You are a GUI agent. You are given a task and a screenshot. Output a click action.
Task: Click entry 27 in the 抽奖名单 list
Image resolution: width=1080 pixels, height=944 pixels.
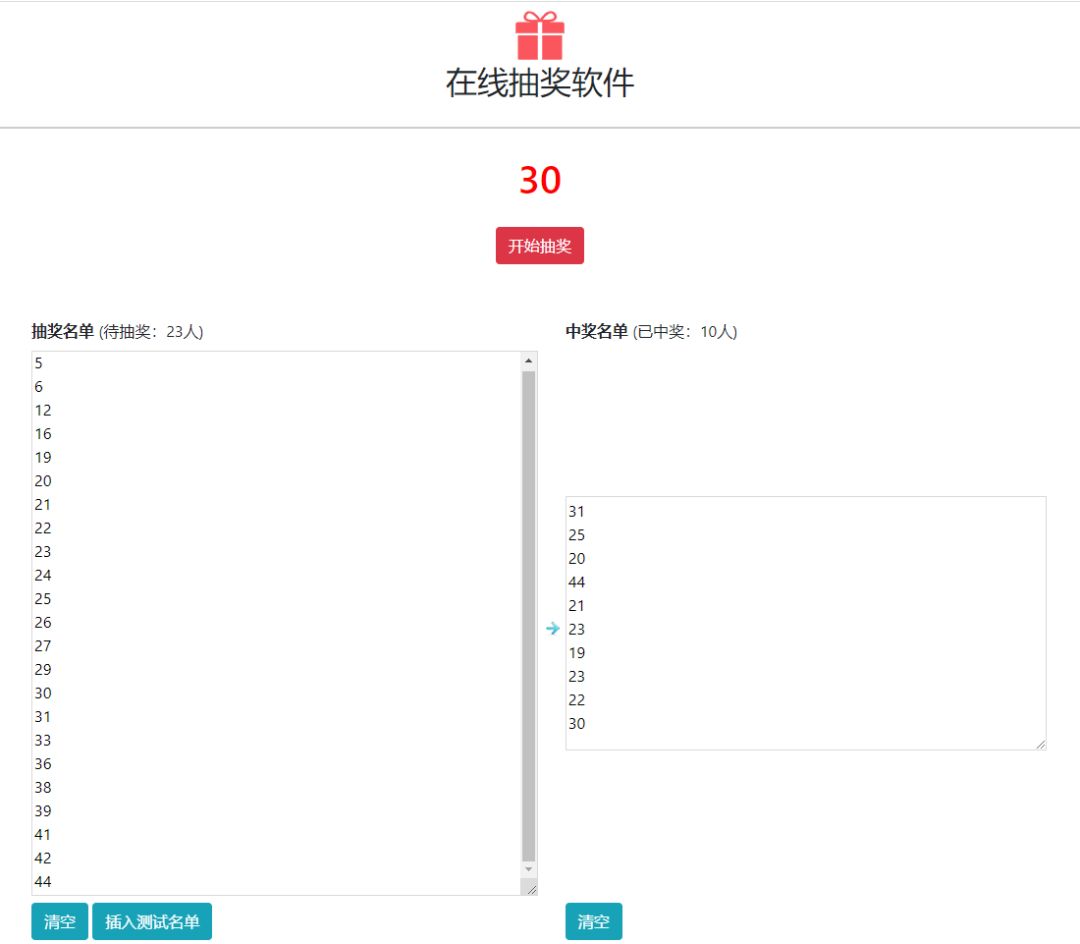(43, 646)
